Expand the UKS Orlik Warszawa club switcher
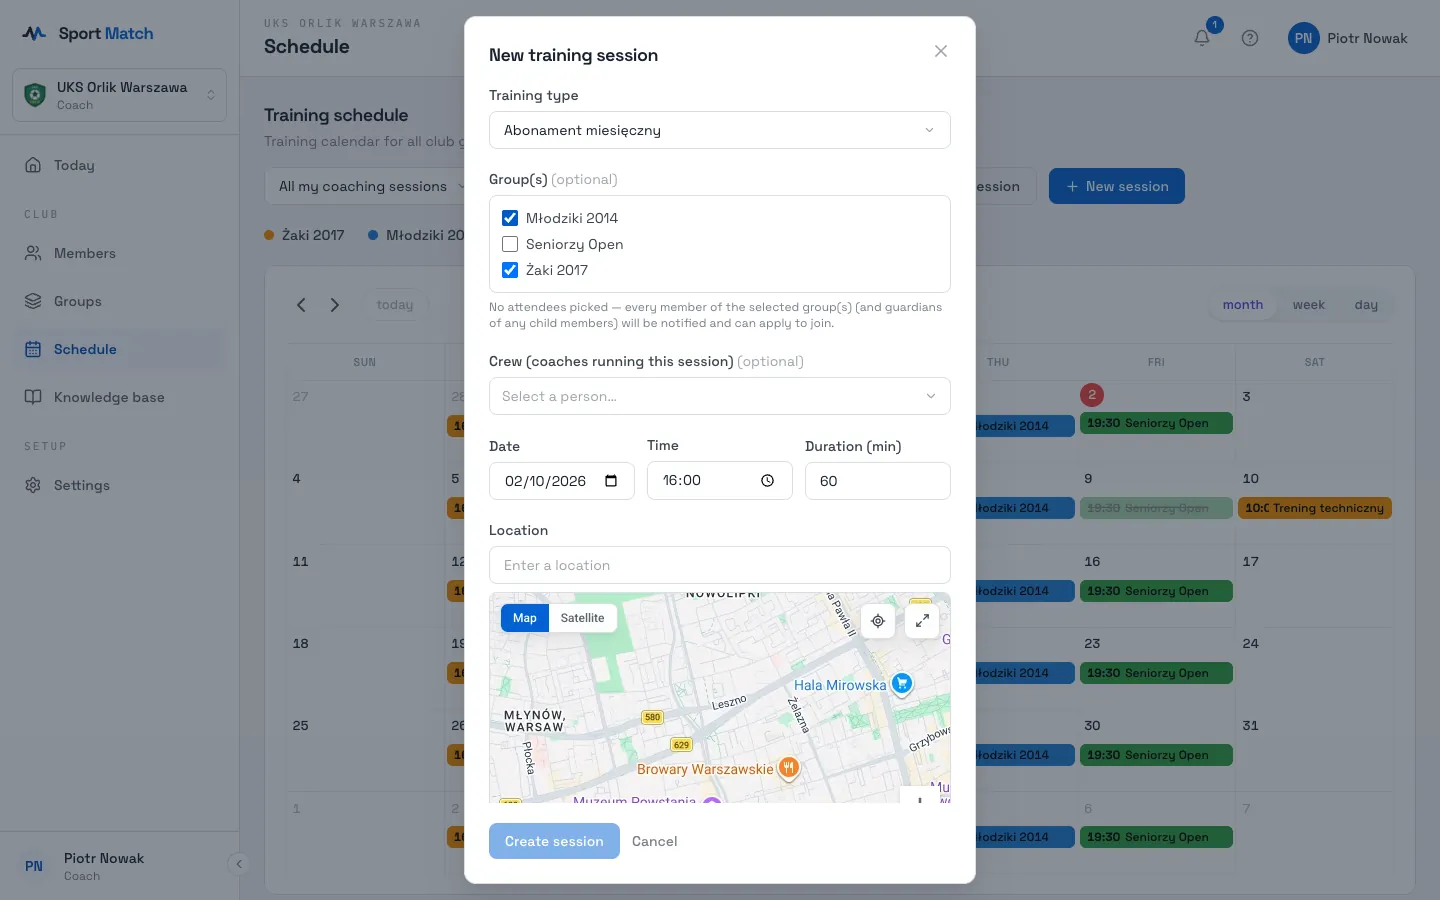This screenshot has height=900, width=1440. (119, 95)
